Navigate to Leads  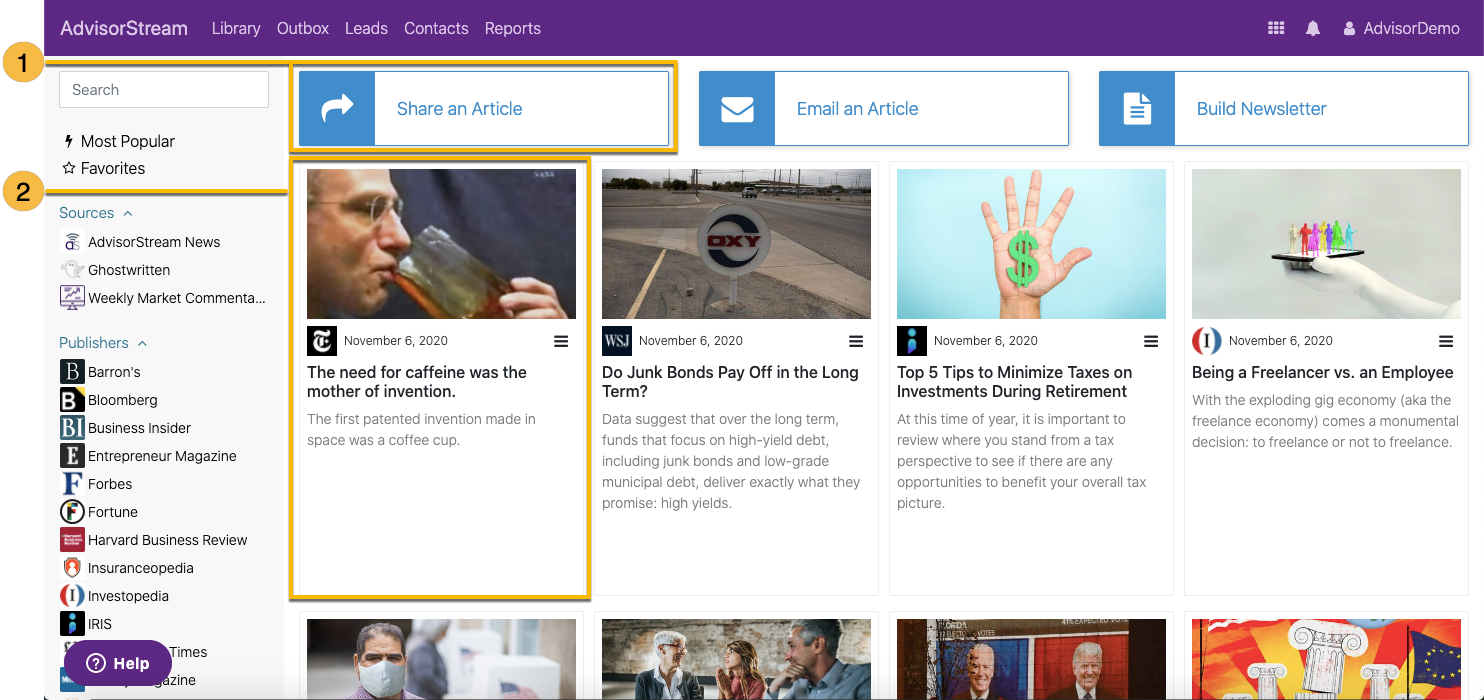point(366,28)
